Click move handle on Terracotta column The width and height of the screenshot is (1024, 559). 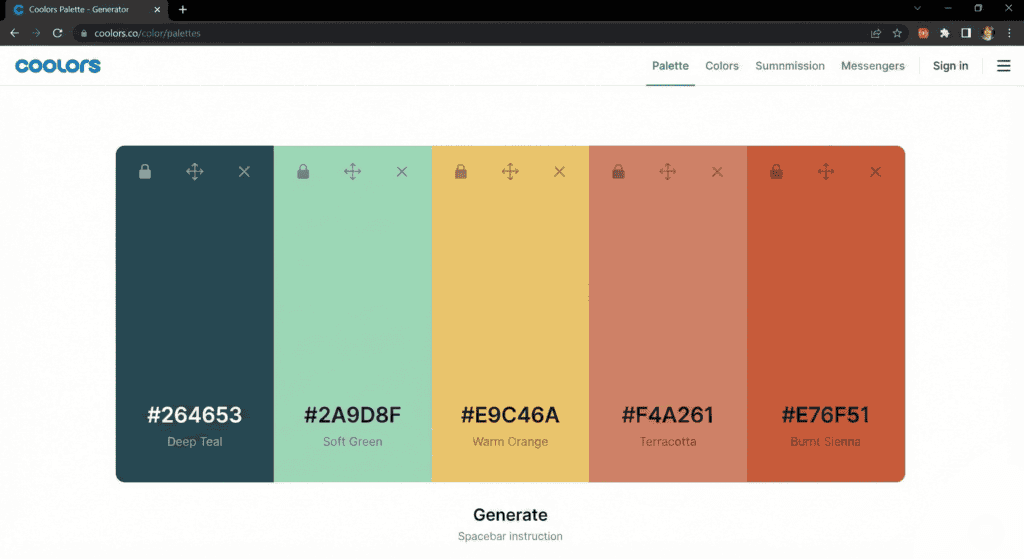668,172
